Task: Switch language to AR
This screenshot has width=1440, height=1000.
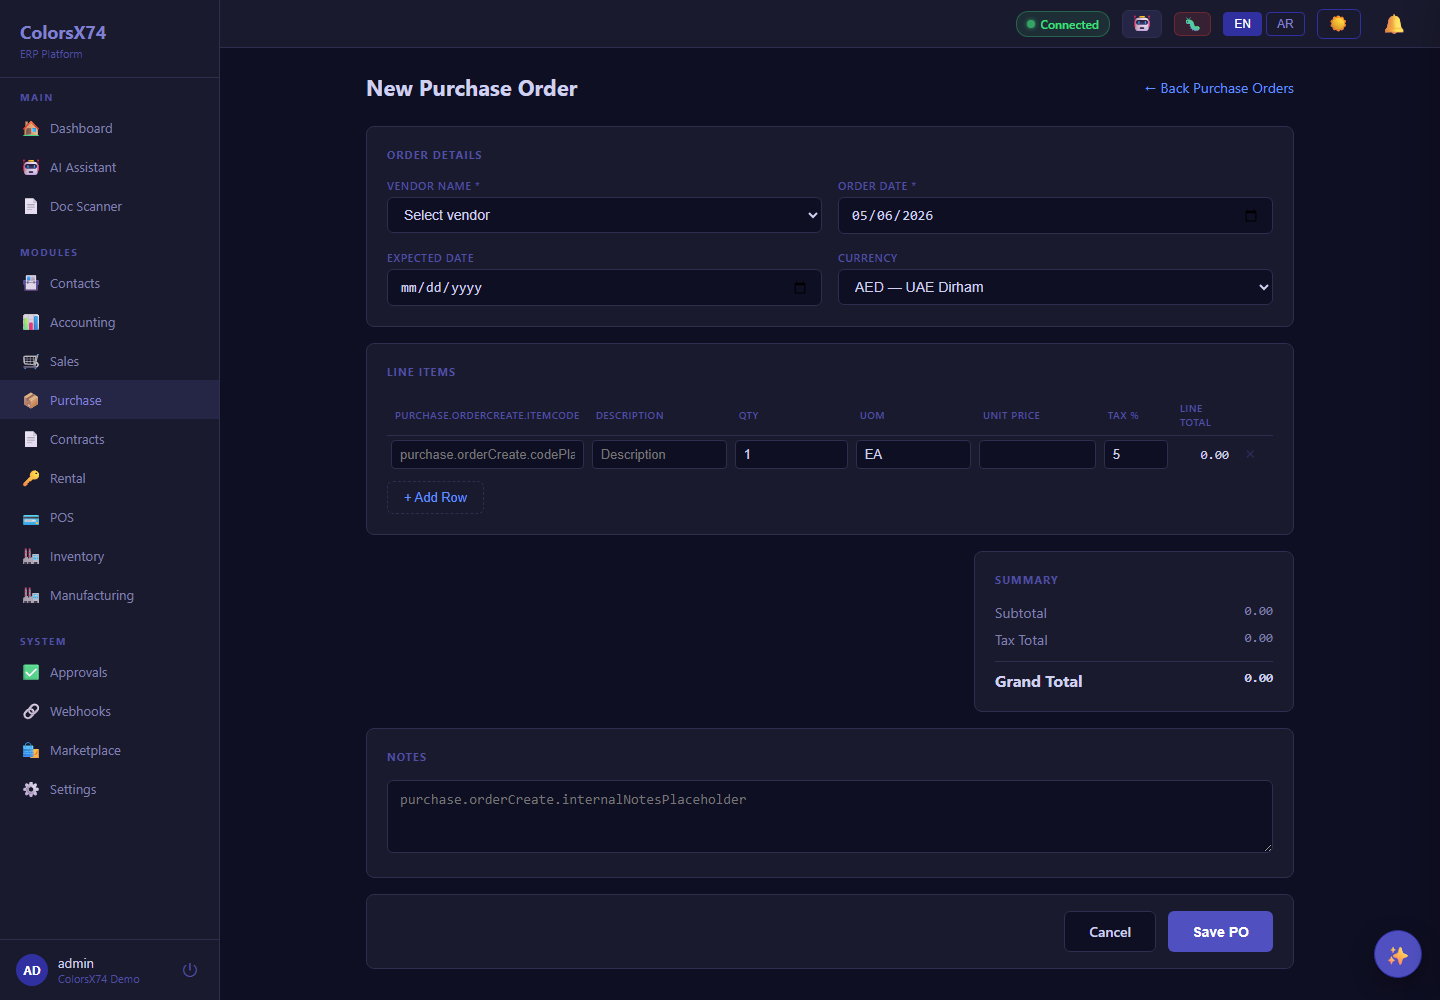Action: pos(1285,24)
